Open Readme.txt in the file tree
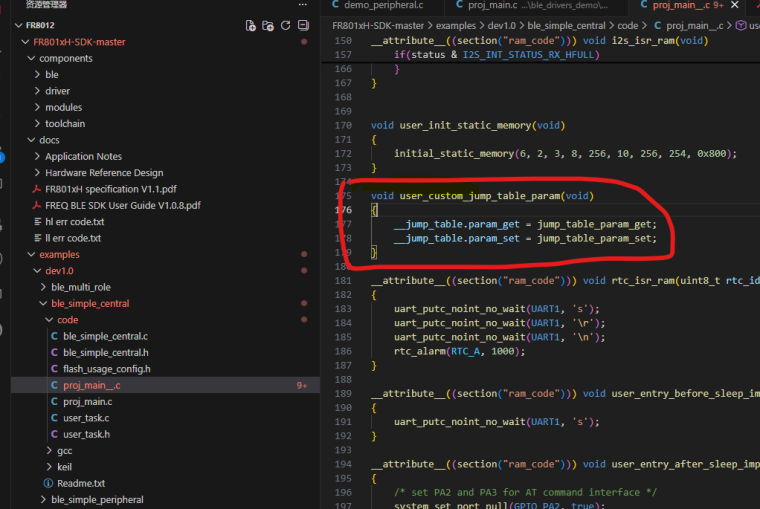Image resolution: width=760 pixels, height=509 pixels. 81,483
